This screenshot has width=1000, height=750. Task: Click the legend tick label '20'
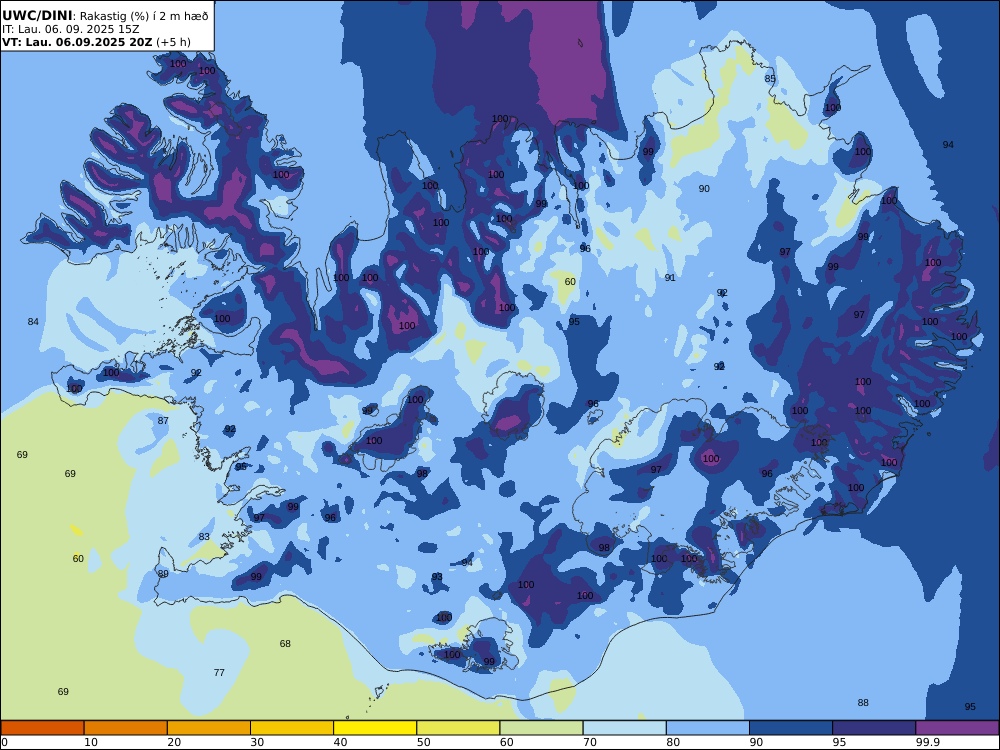(174, 742)
